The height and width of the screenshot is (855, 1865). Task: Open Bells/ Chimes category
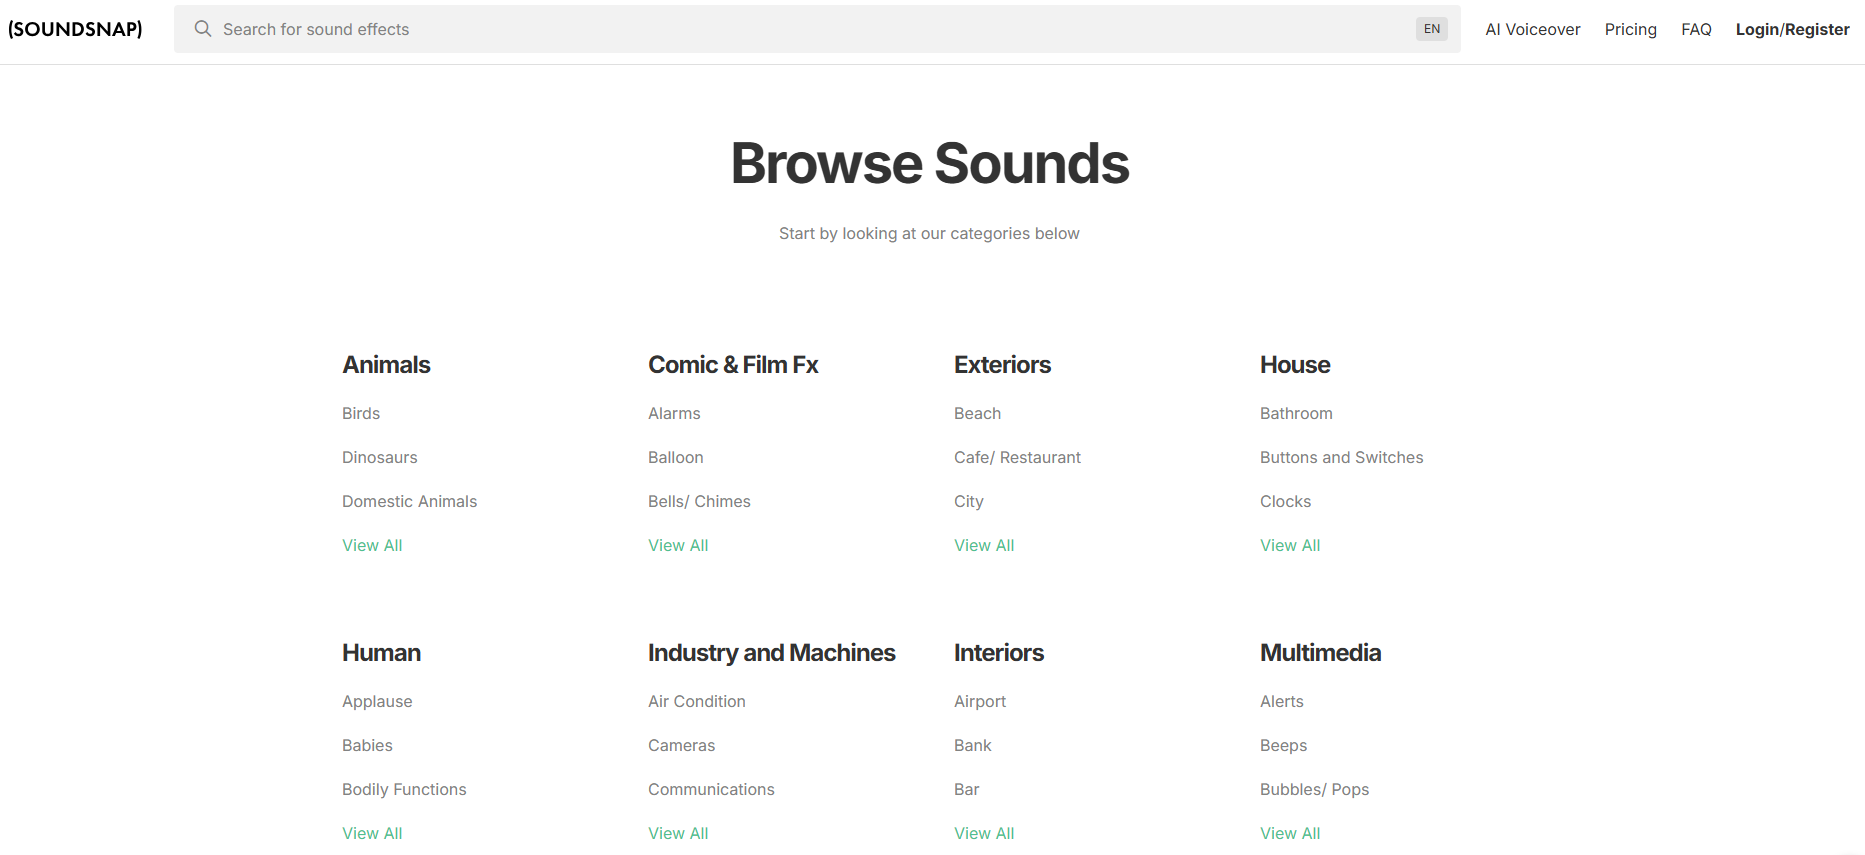(x=699, y=501)
